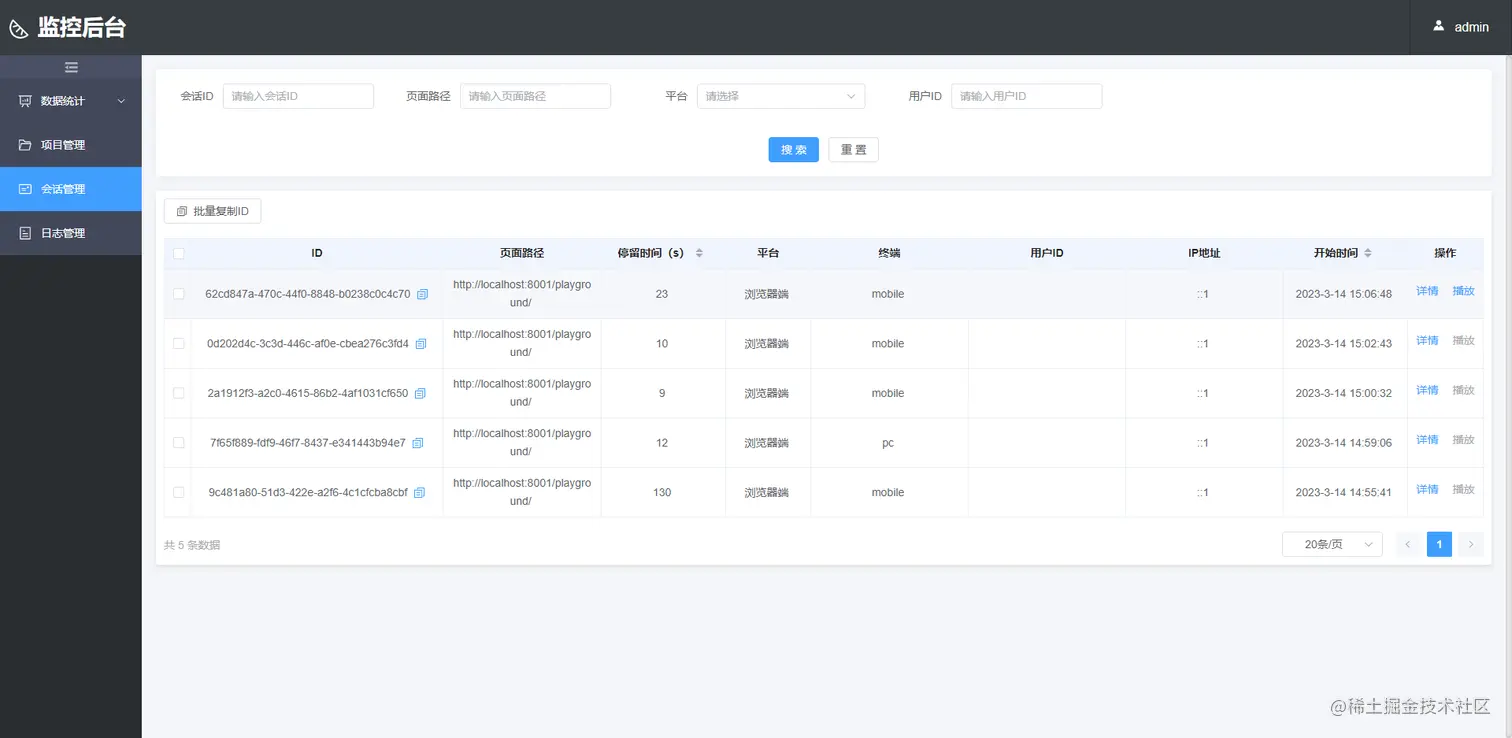
Task: Click the dwell time value 130
Action: point(662,492)
